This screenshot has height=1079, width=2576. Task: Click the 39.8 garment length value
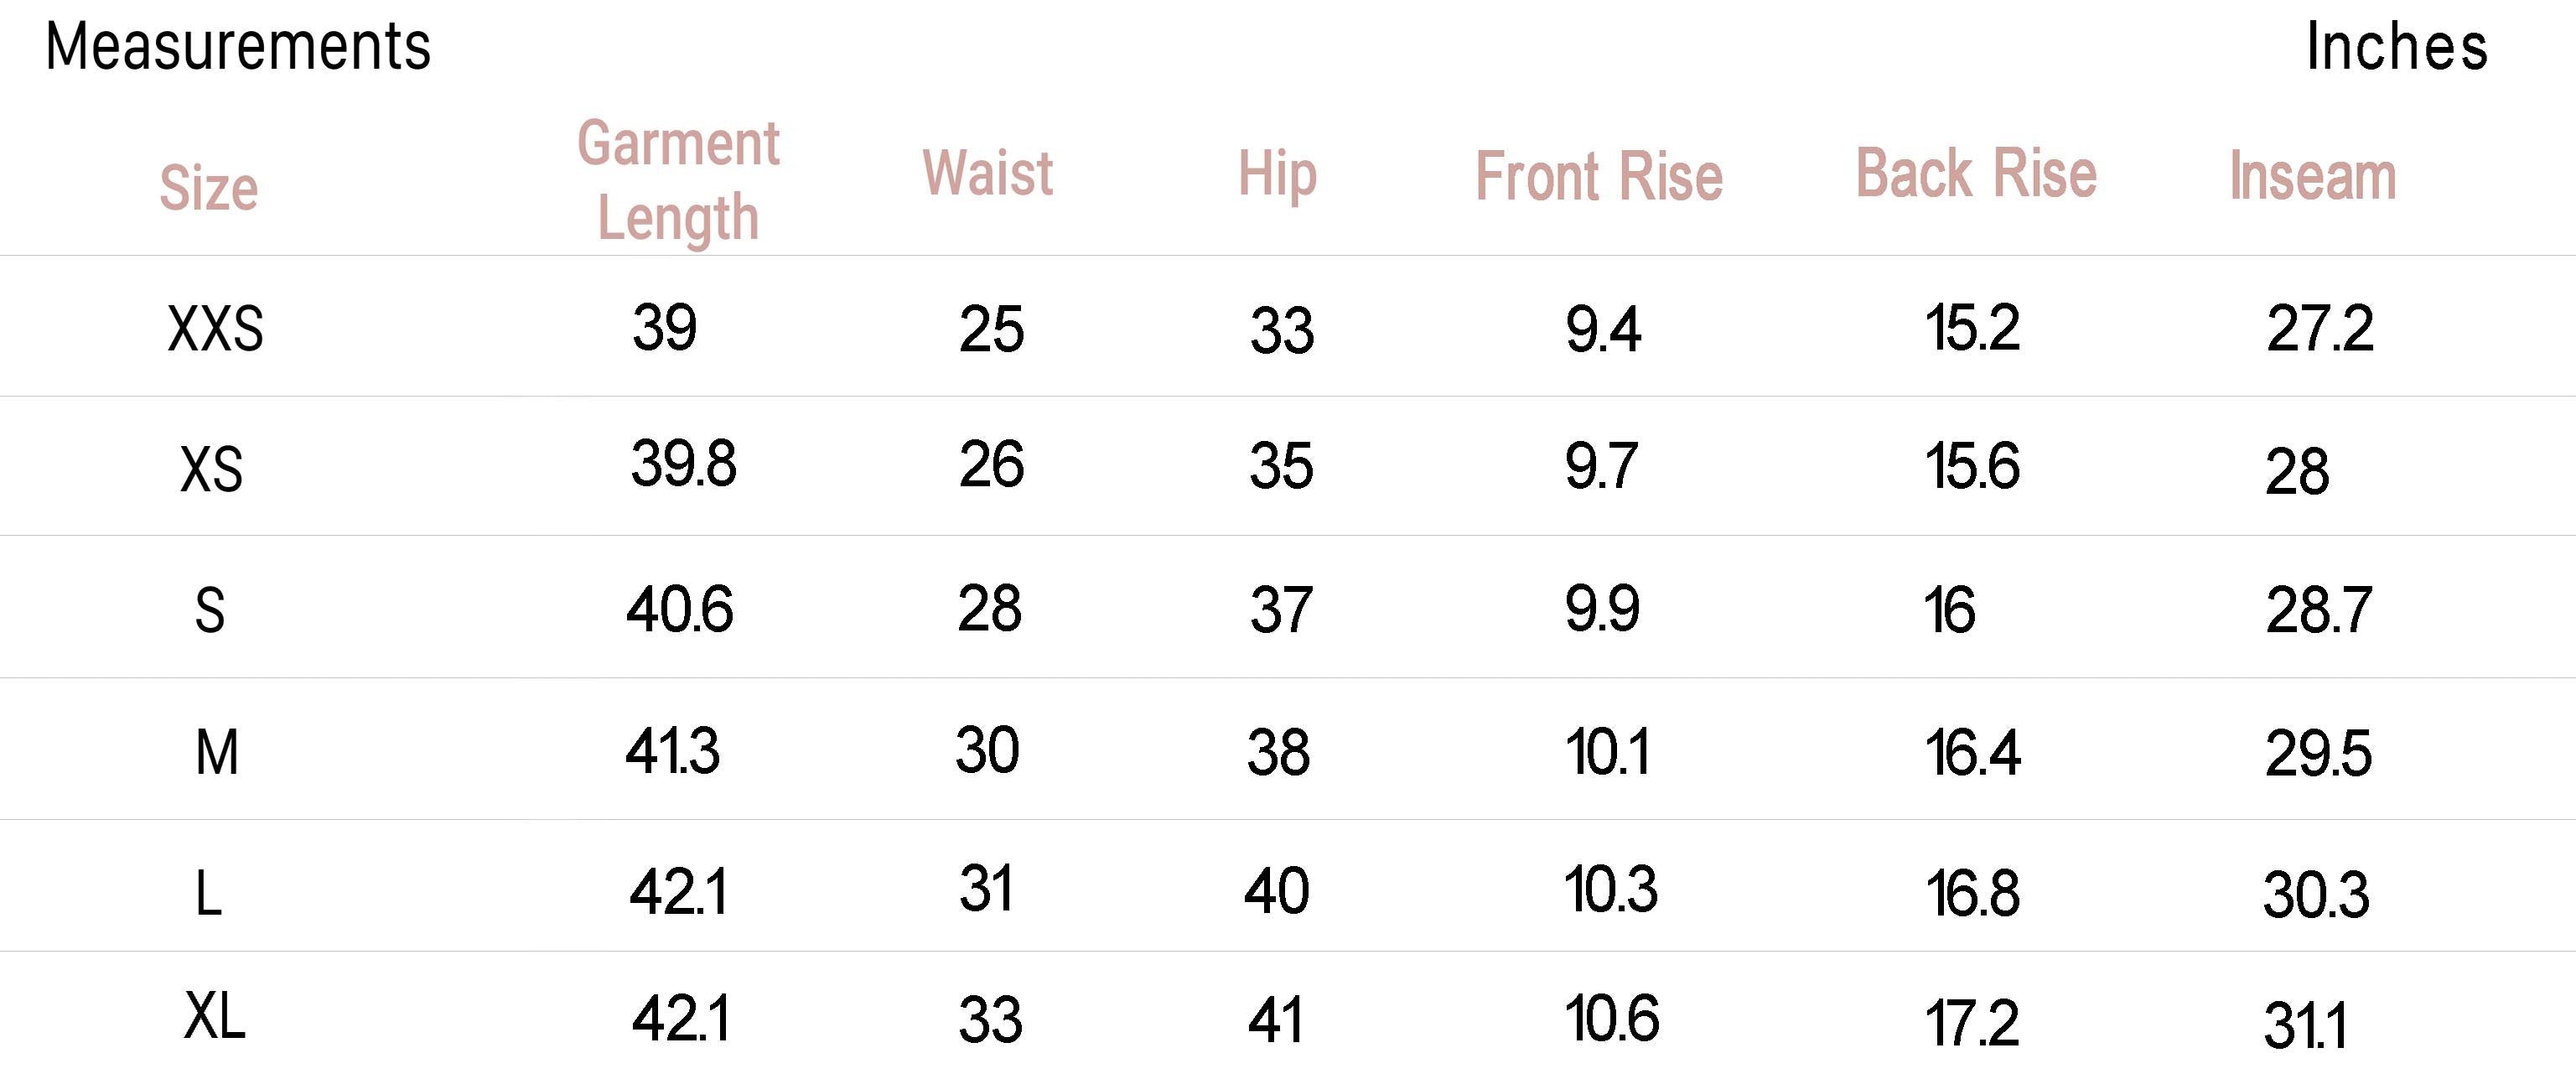683,464
